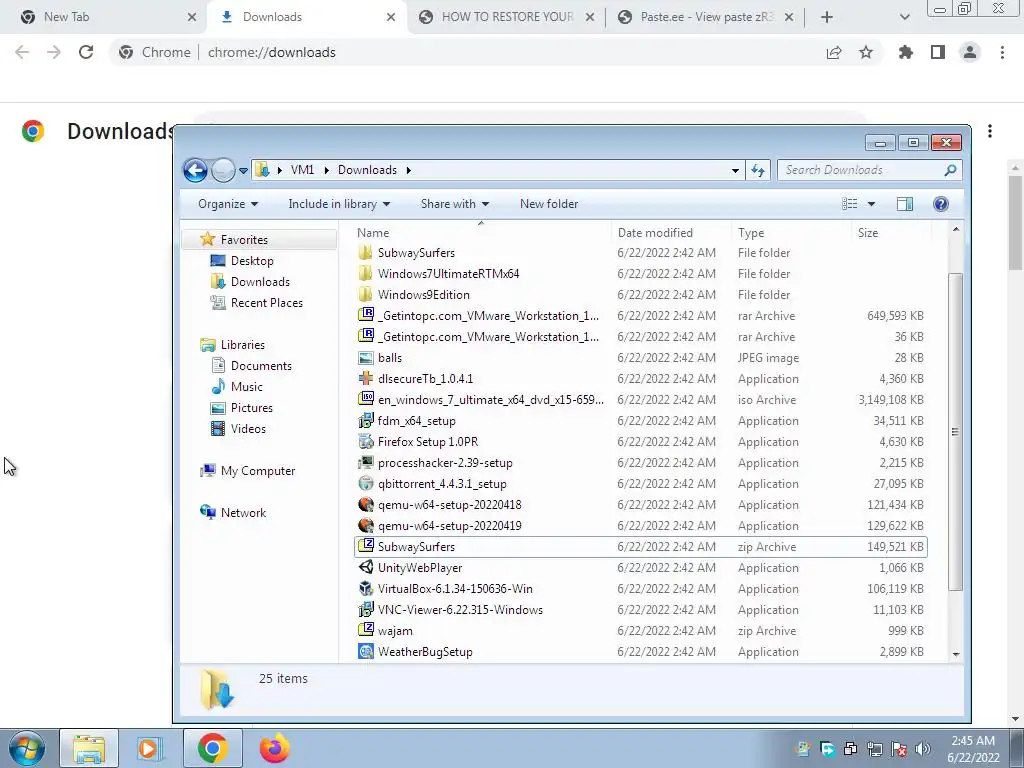Screen dimensions: 1024x768
Task: Open Documents library
Action: [x=261, y=366]
